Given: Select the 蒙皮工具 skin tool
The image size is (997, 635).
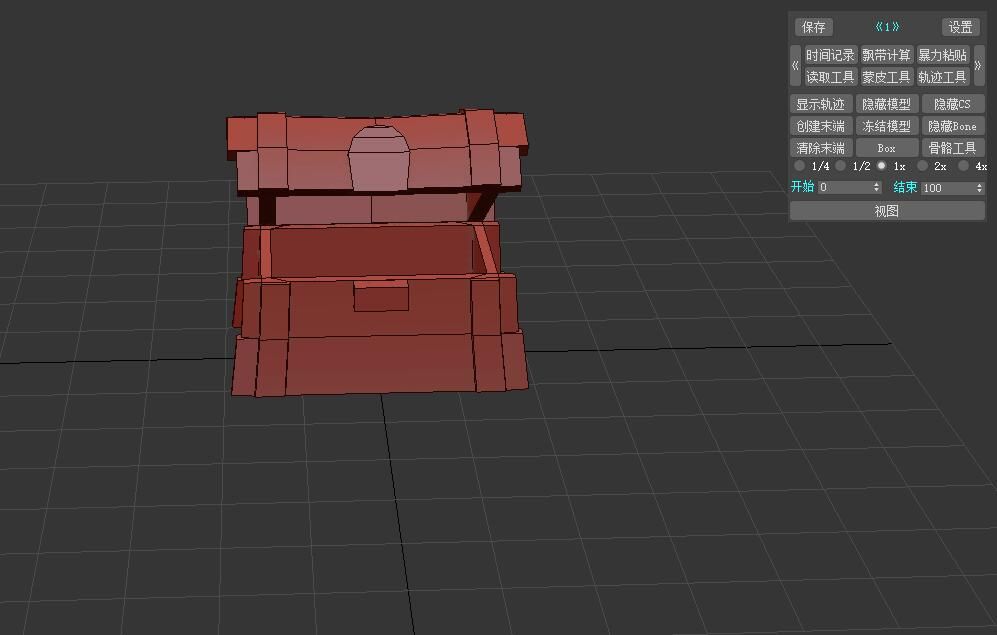Looking at the screenshot, I should (x=886, y=77).
